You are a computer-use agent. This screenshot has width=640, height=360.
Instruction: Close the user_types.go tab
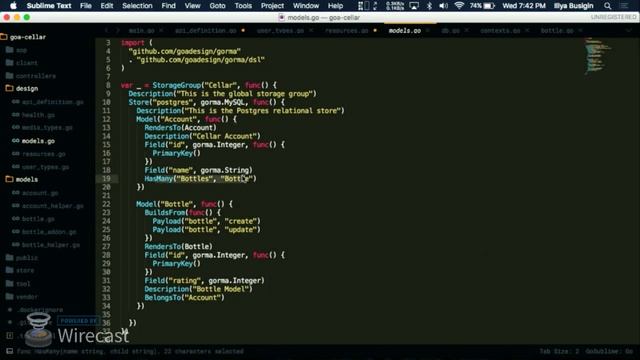(x=311, y=31)
